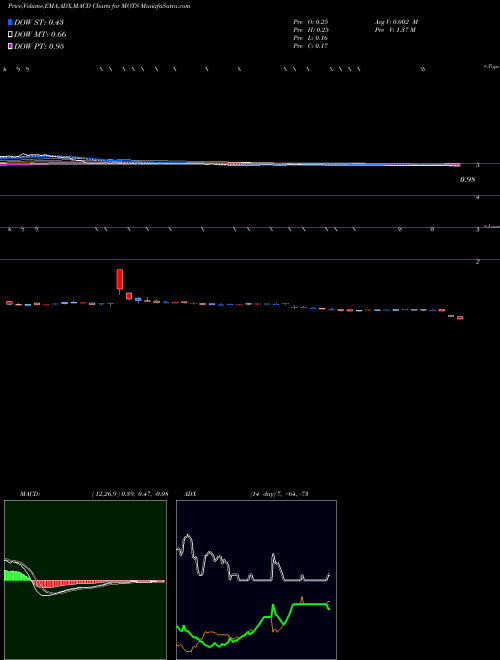Click the 0.98 price label
Screen dimensions: 500x660
pos(468,180)
